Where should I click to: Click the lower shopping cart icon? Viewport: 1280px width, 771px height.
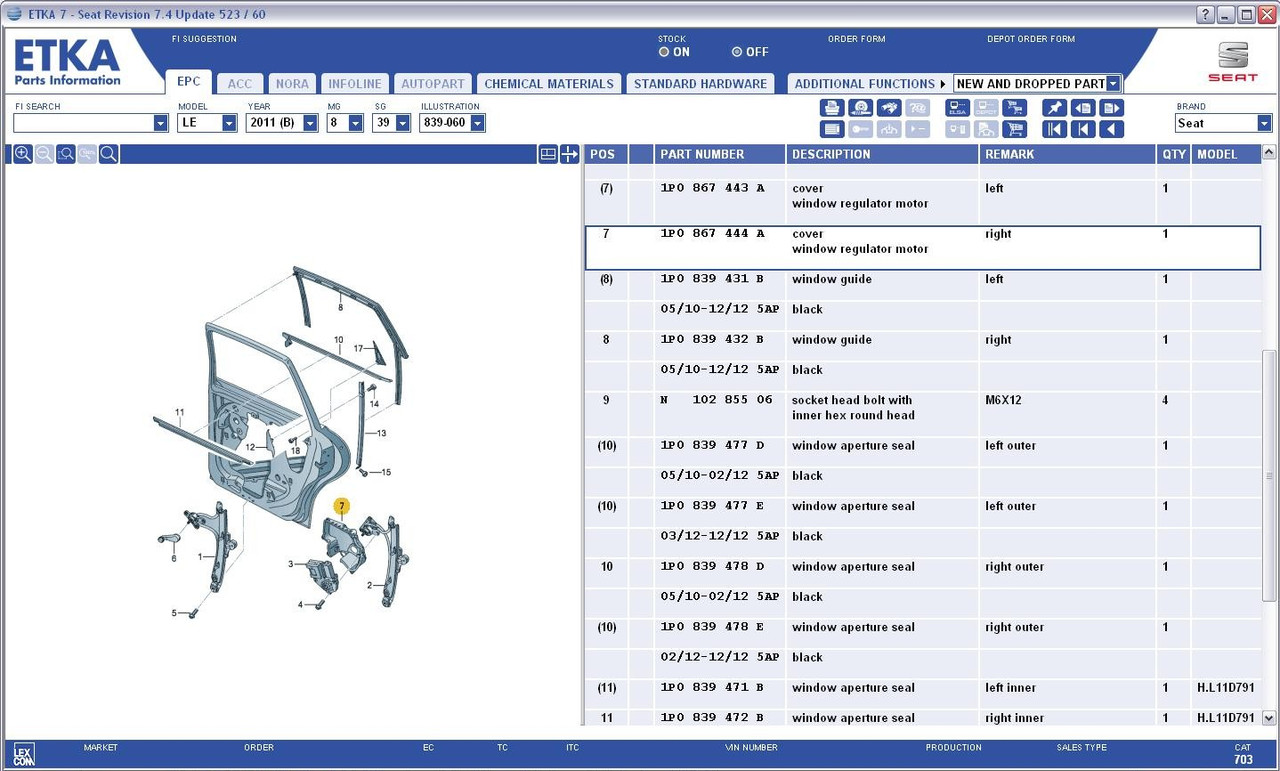click(1014, 129)
